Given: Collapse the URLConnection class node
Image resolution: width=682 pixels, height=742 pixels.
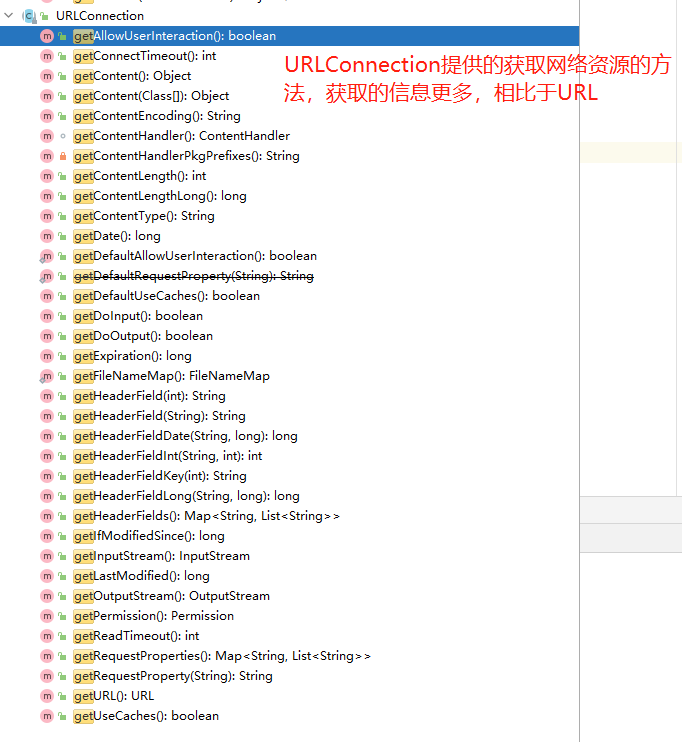Looking at the screenshot, I should [9, 16].
